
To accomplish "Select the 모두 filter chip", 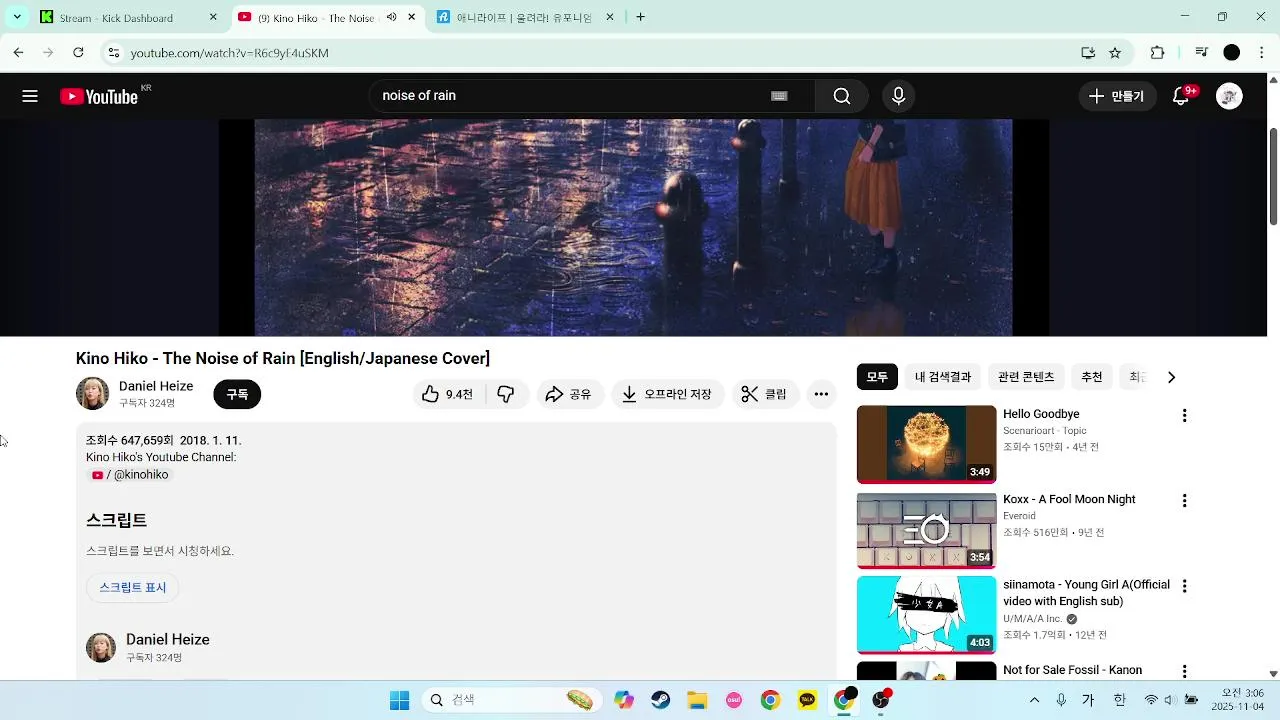I will [x=877, y=377].
